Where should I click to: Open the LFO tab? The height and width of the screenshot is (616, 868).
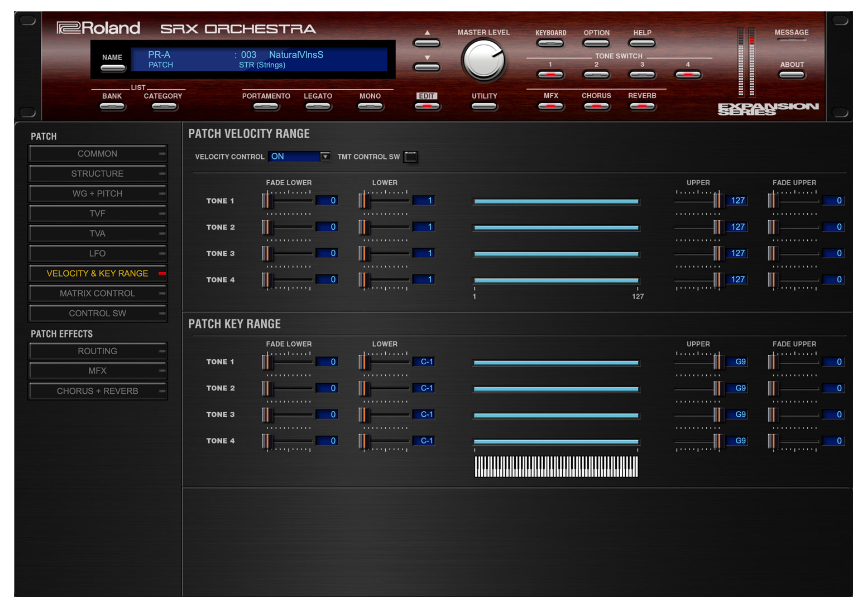click(x=97, y=253)
